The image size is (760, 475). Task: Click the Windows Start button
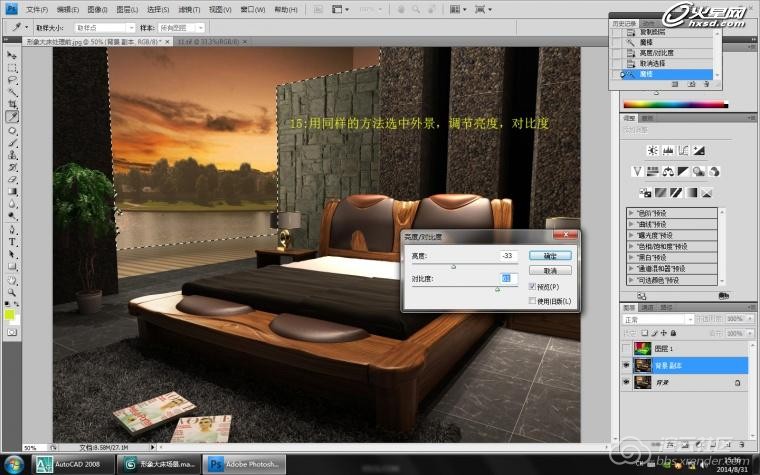click(x=14, y=465)
